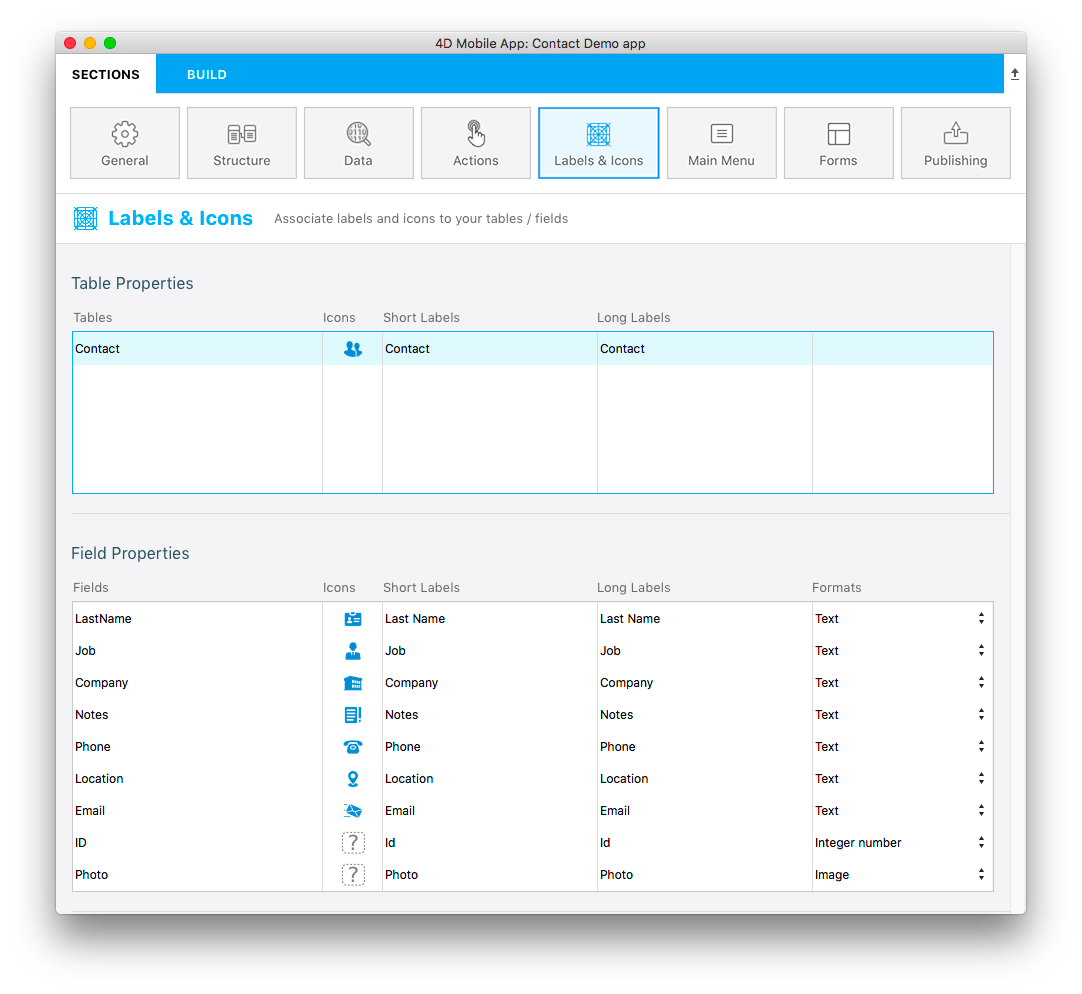1082x994 pixels.
Task: Click the LastName field icon
Action: point(353,618)
